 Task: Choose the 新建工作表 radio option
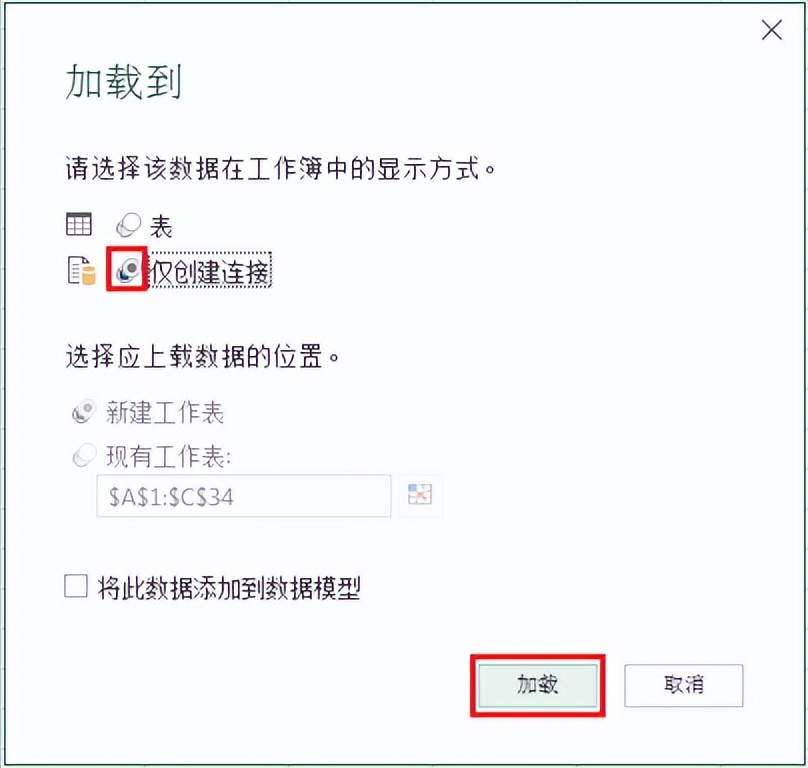[85, 411]
